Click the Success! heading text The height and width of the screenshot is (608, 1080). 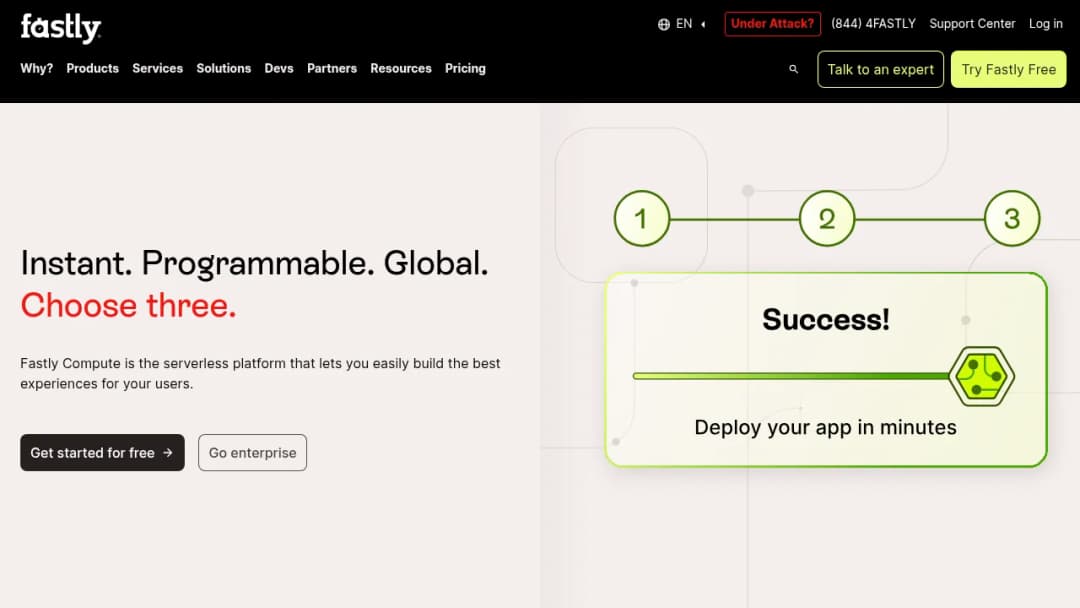826,319
